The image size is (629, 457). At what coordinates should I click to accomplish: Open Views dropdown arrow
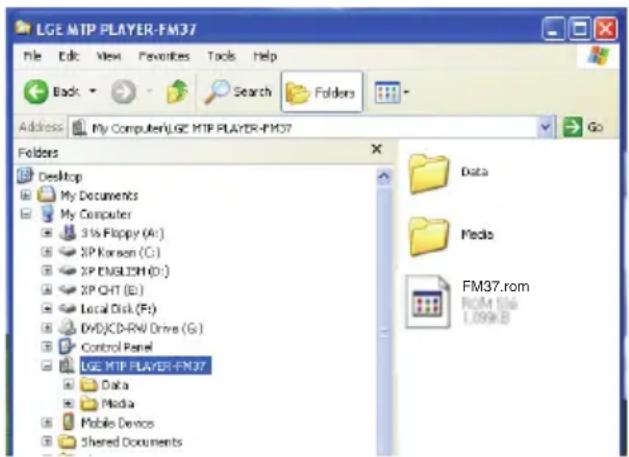[x=406, y=92]
